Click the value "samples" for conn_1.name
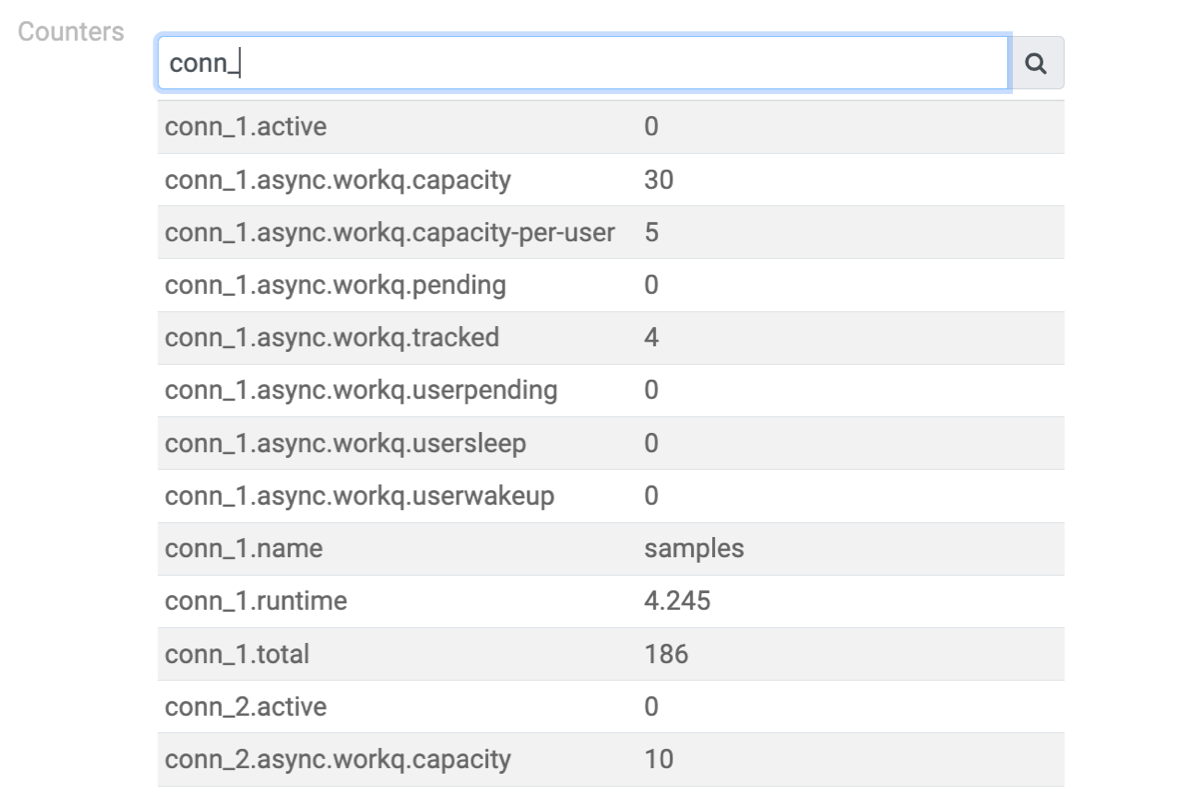The image size is (1200, 794). [x=694, y=549]
